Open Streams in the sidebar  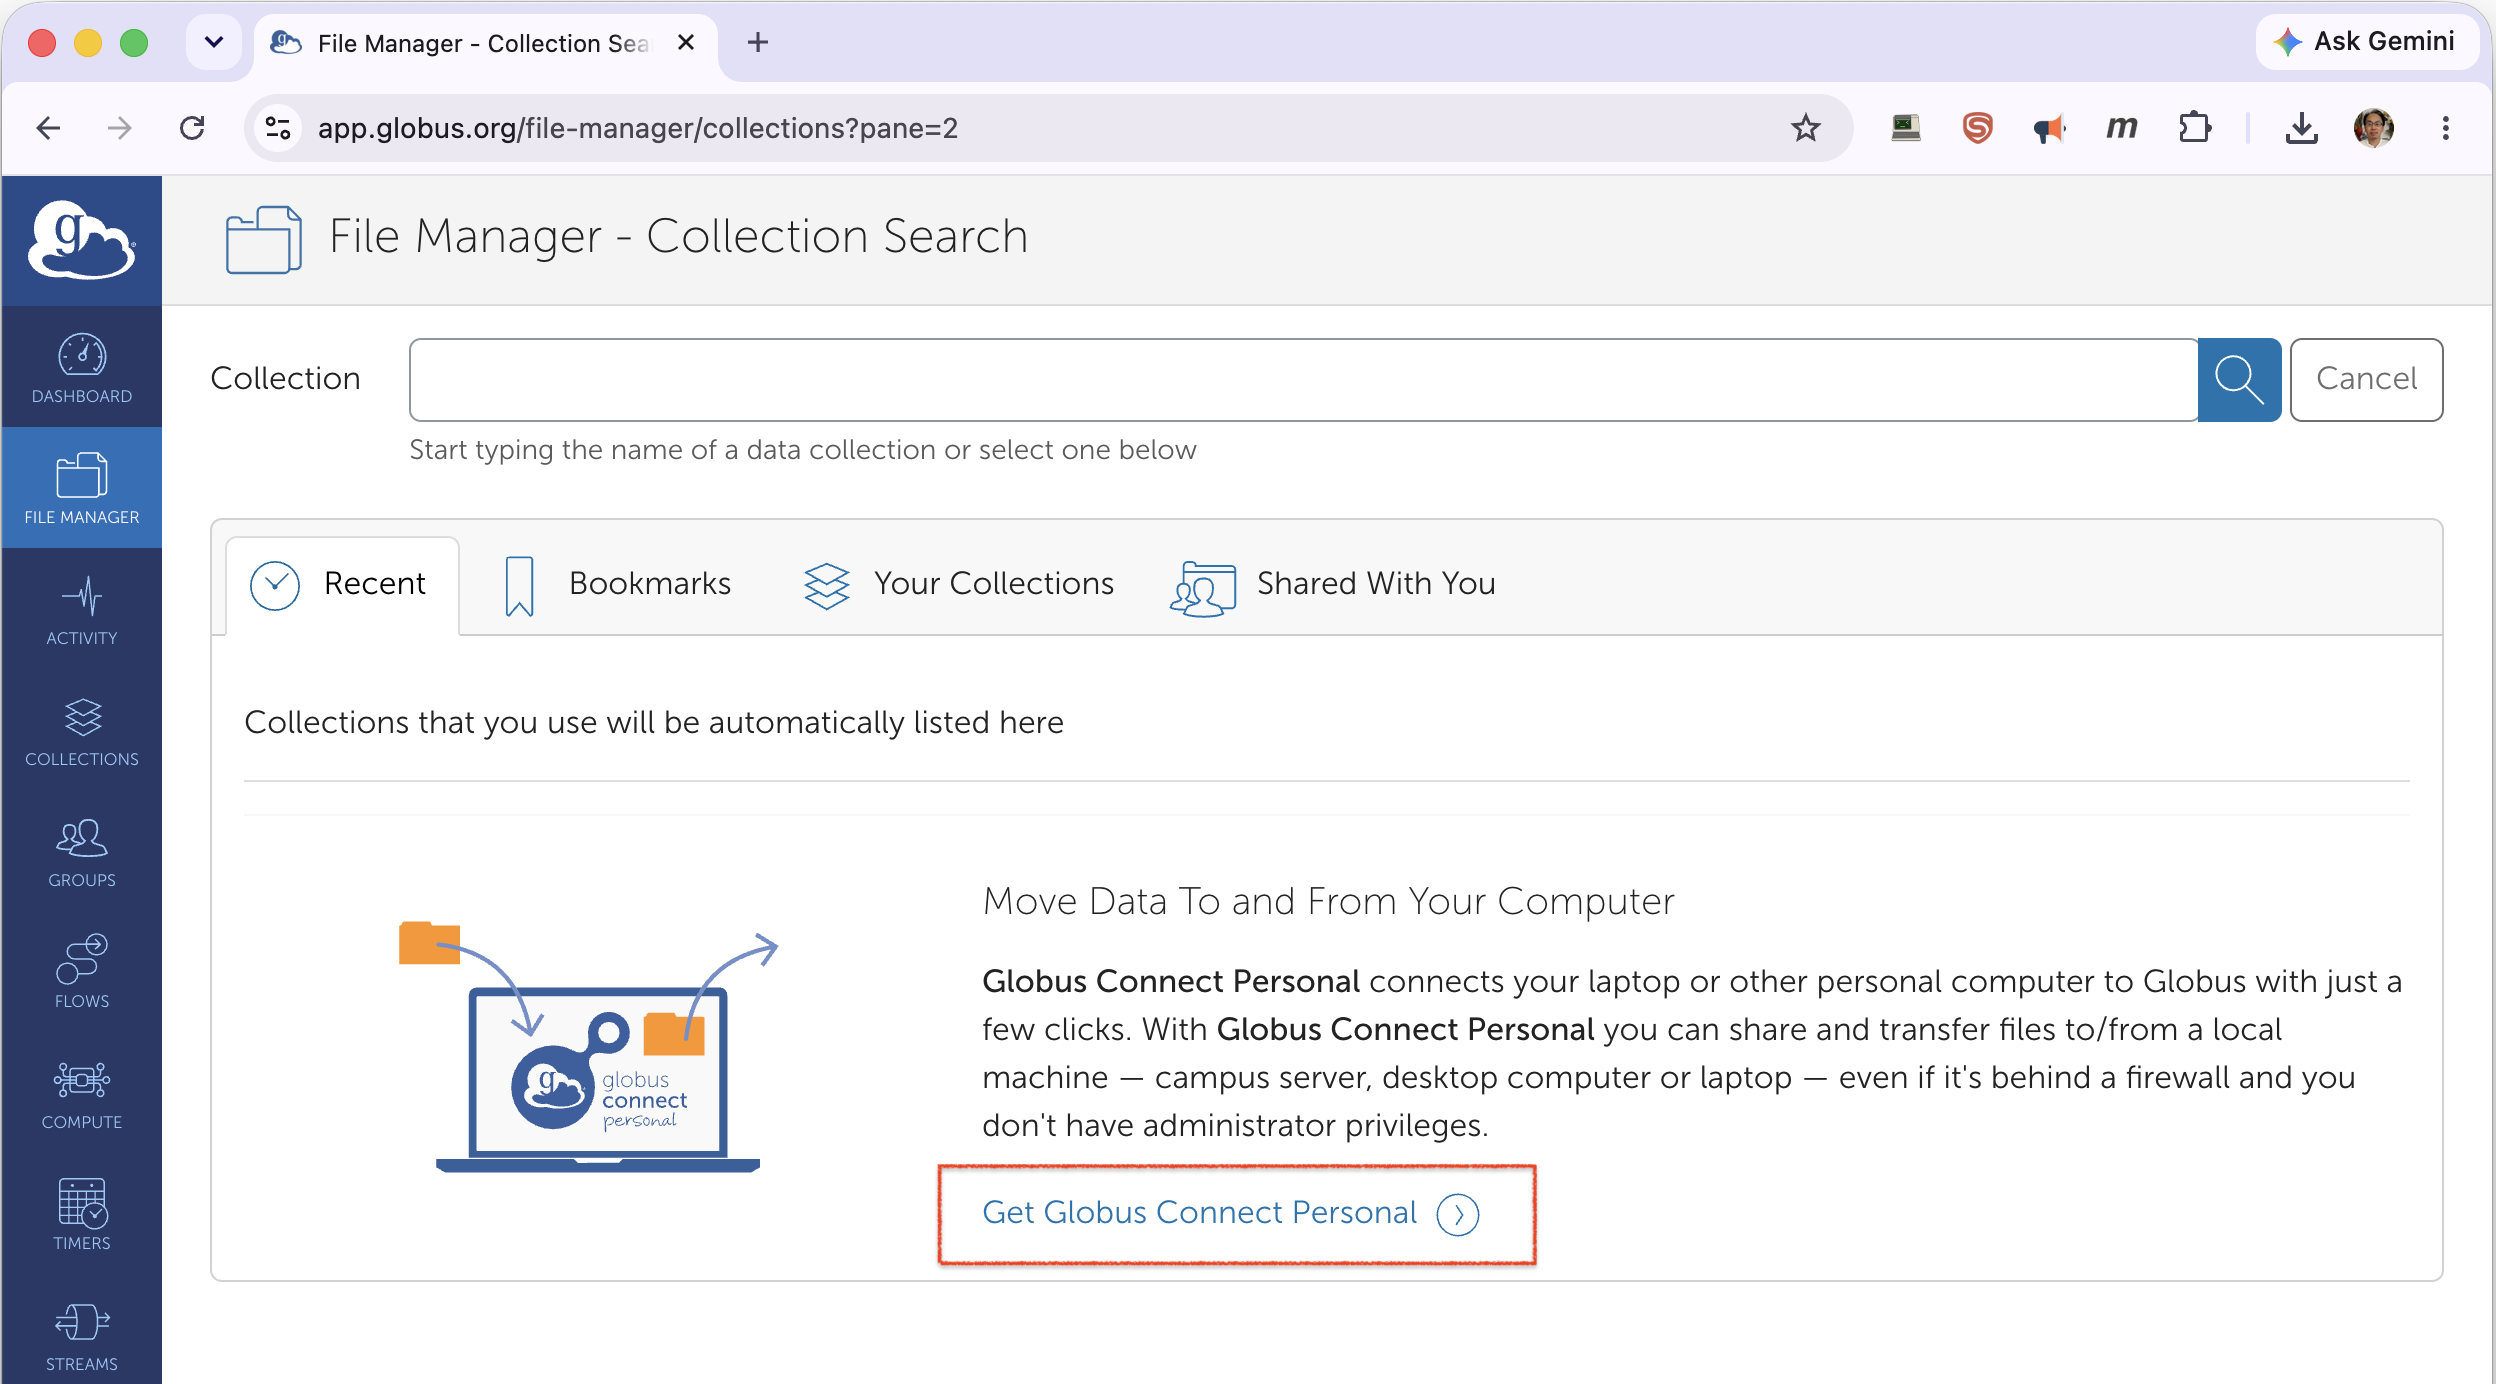[82, 1335]
